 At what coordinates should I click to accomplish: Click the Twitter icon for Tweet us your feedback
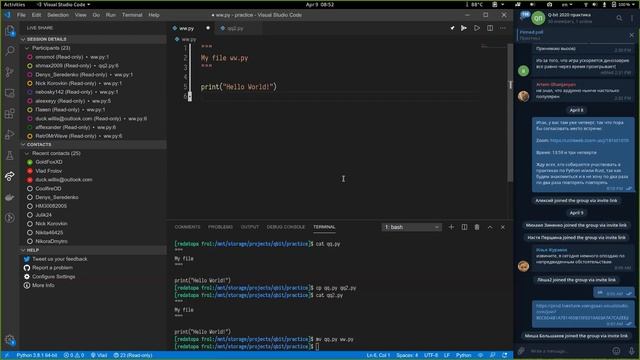coord(27,259)
